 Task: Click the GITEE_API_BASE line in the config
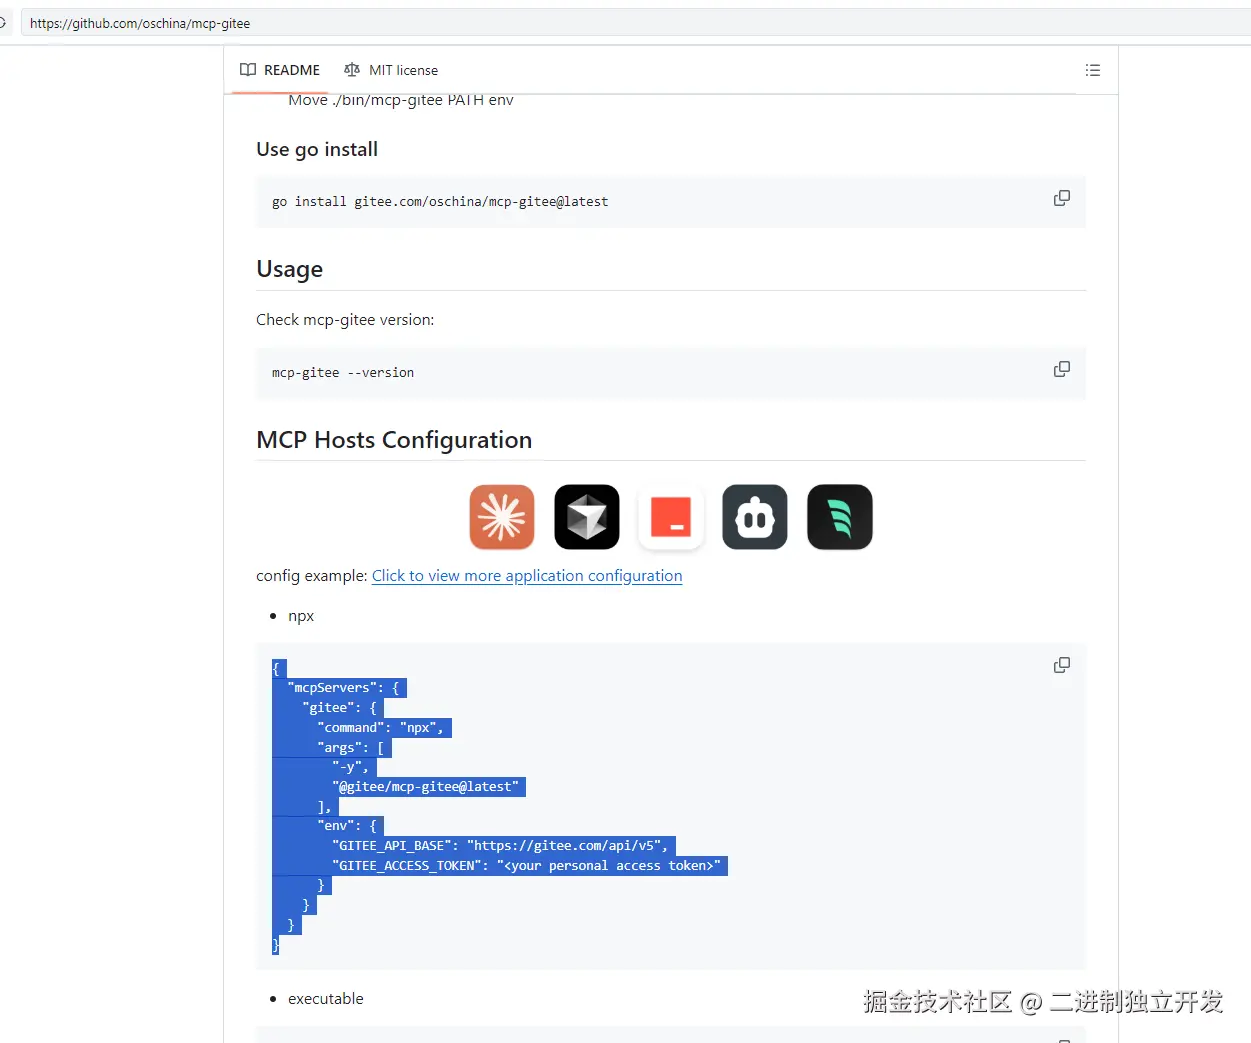point(500,846)
